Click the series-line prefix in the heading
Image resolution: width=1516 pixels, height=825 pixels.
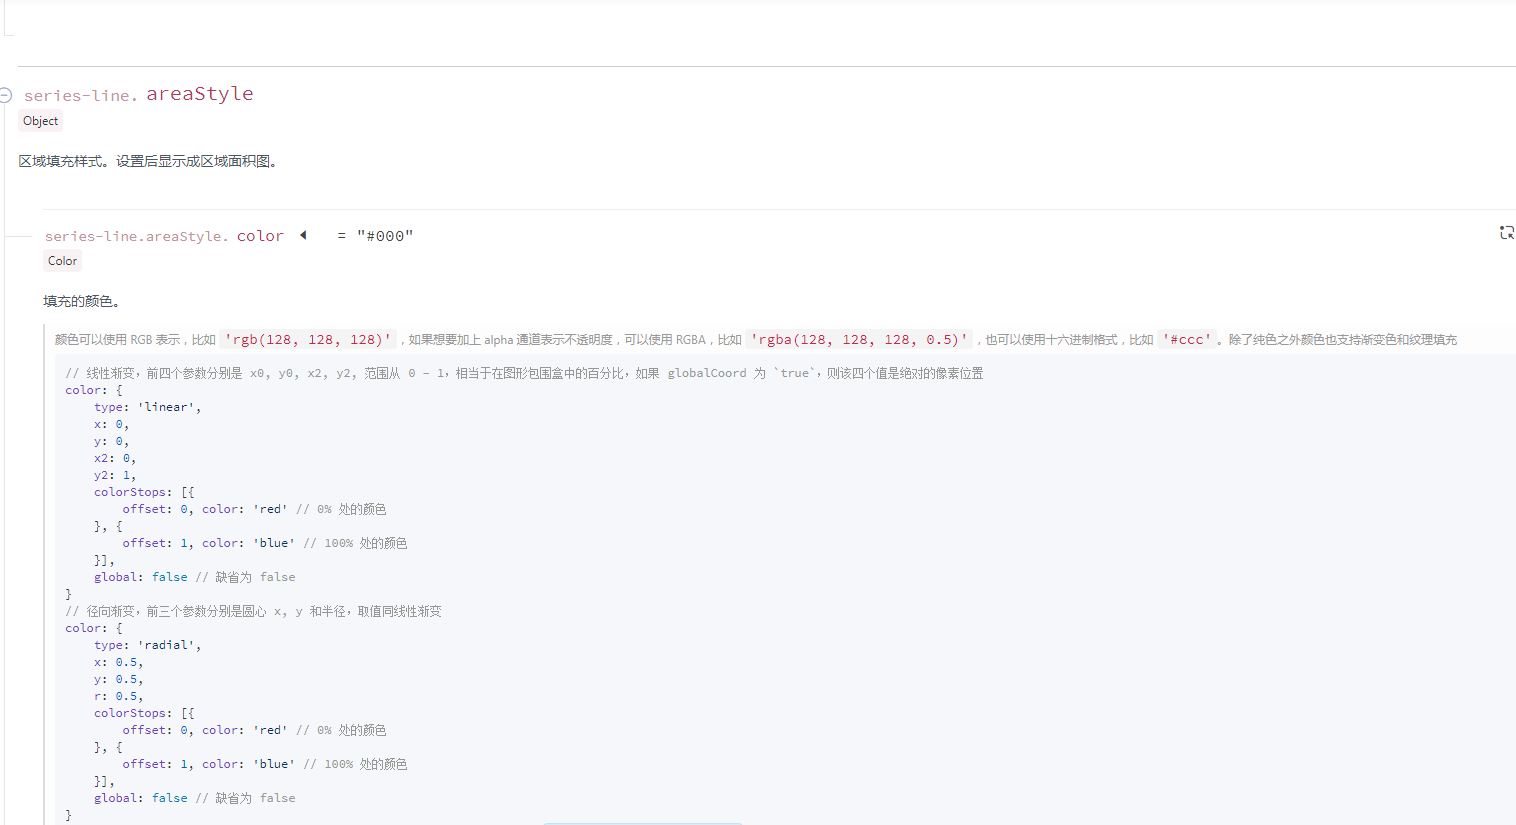[80, 95]
